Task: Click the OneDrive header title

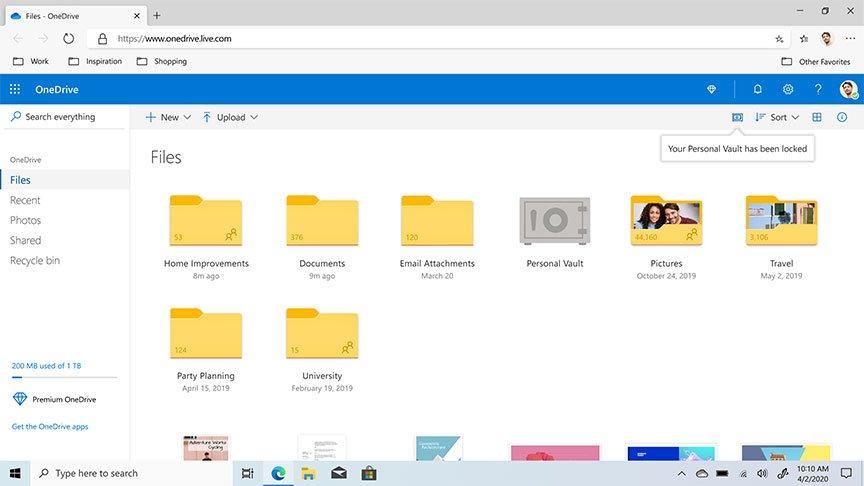Action: tap(57, 89)
